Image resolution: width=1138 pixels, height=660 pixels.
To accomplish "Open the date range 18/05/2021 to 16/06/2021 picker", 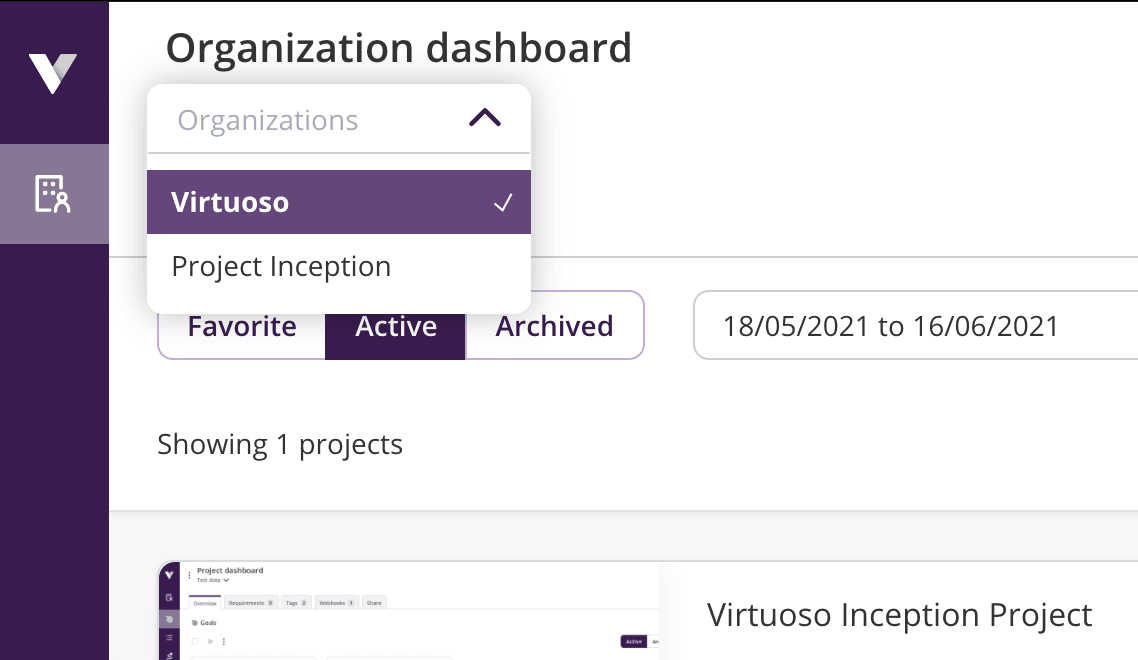I will coord(900,326).
